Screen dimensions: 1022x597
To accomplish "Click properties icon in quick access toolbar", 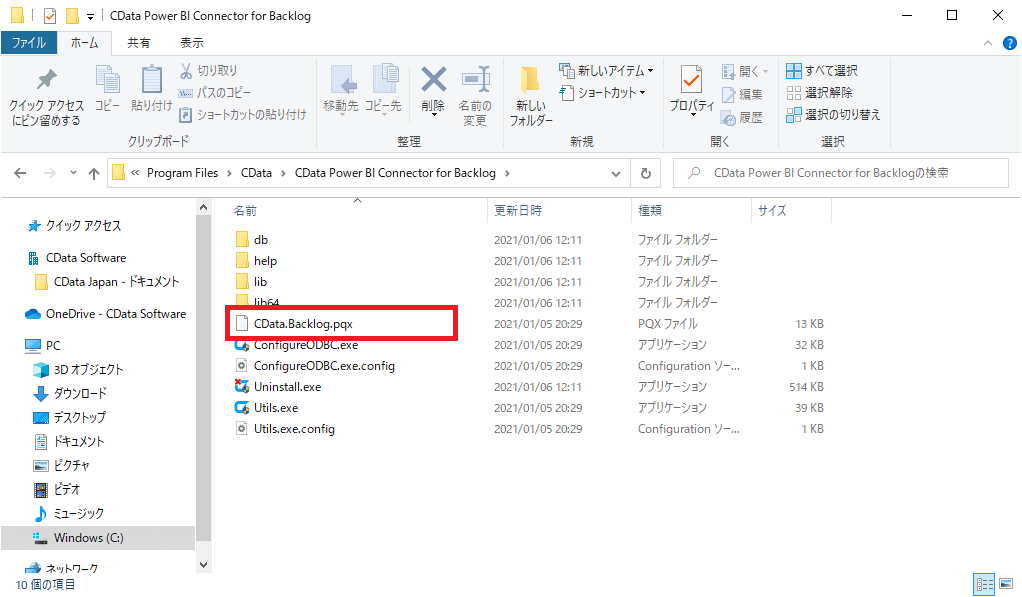I will pyautogui.click(x=50, y=16).
